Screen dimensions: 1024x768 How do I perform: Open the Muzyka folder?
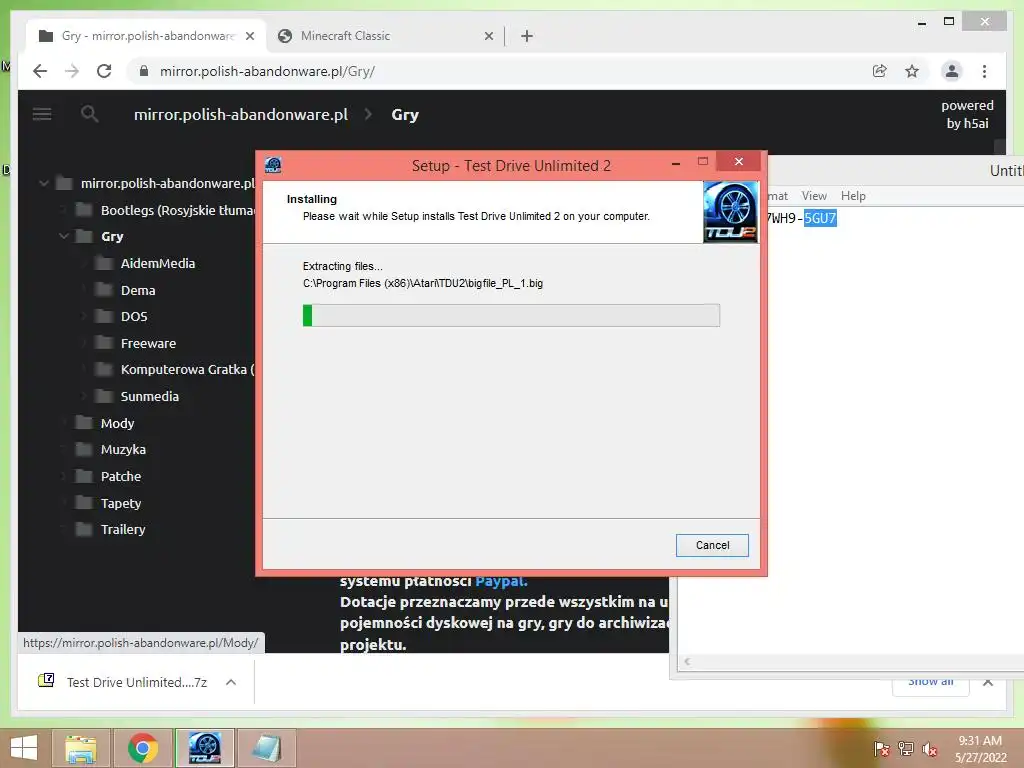click(123, 449)
